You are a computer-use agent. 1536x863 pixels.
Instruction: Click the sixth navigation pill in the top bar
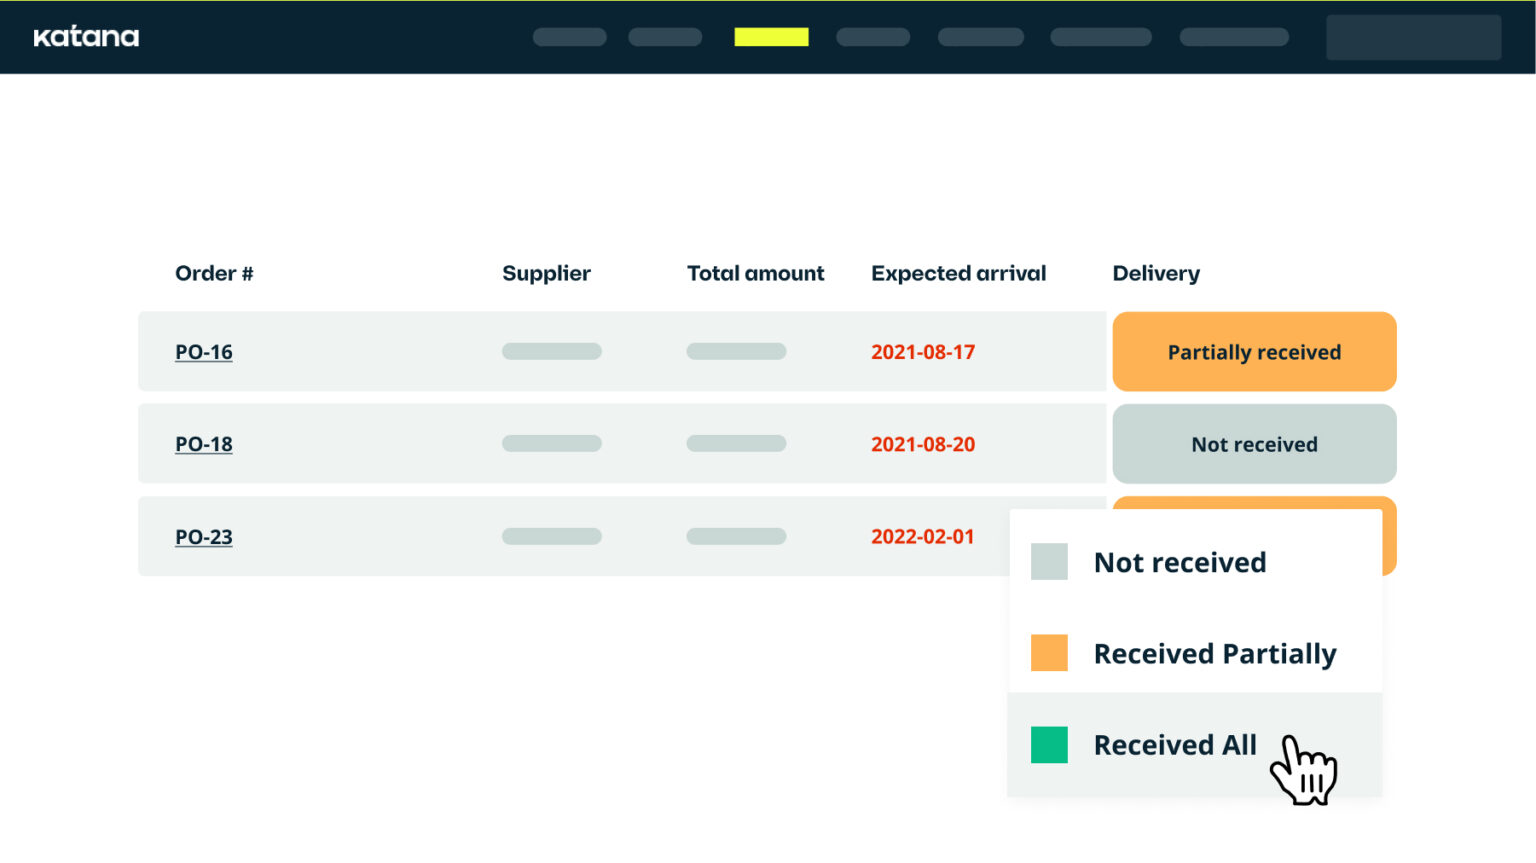point(1100,36)
